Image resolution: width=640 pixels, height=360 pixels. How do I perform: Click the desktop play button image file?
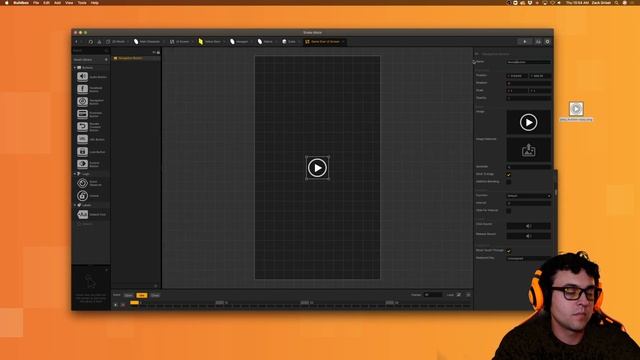(576, 109)
